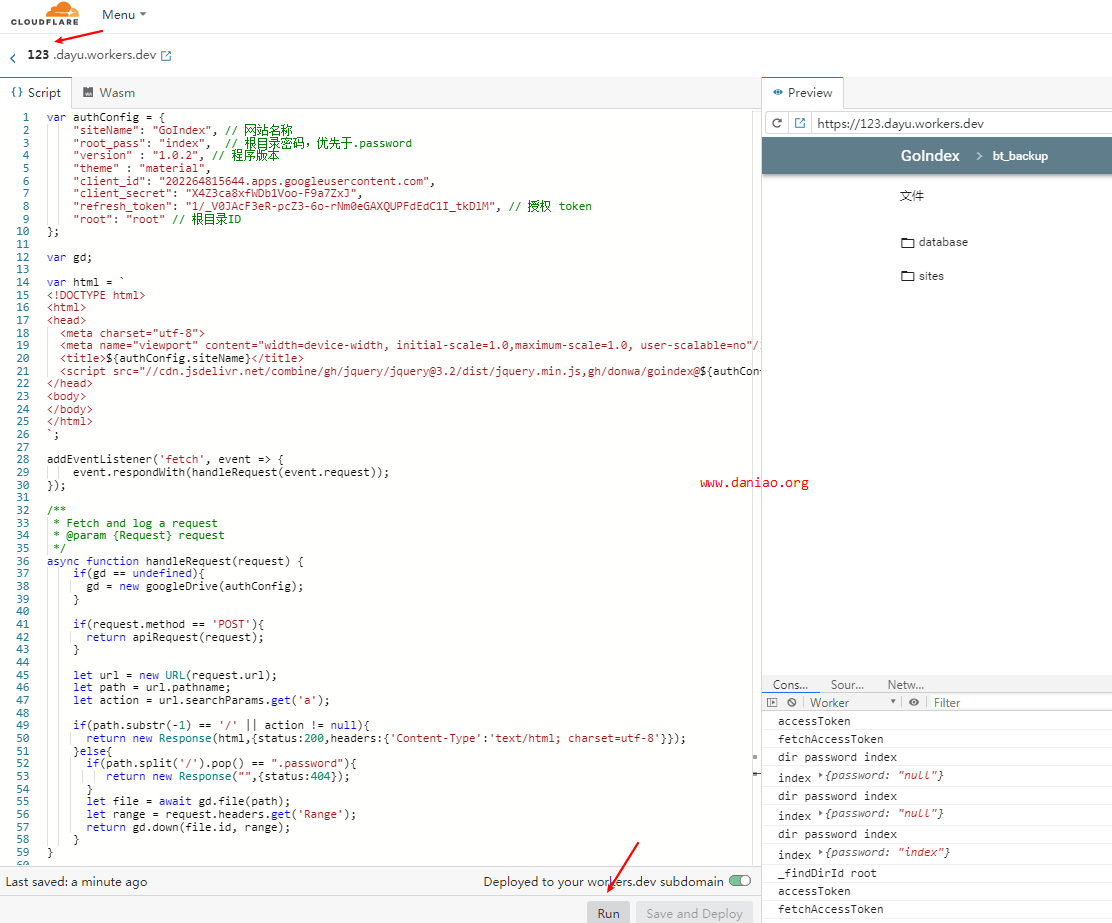Click the preview URL address field
Screen dimensions: 1112x923
tap(962, 123)
